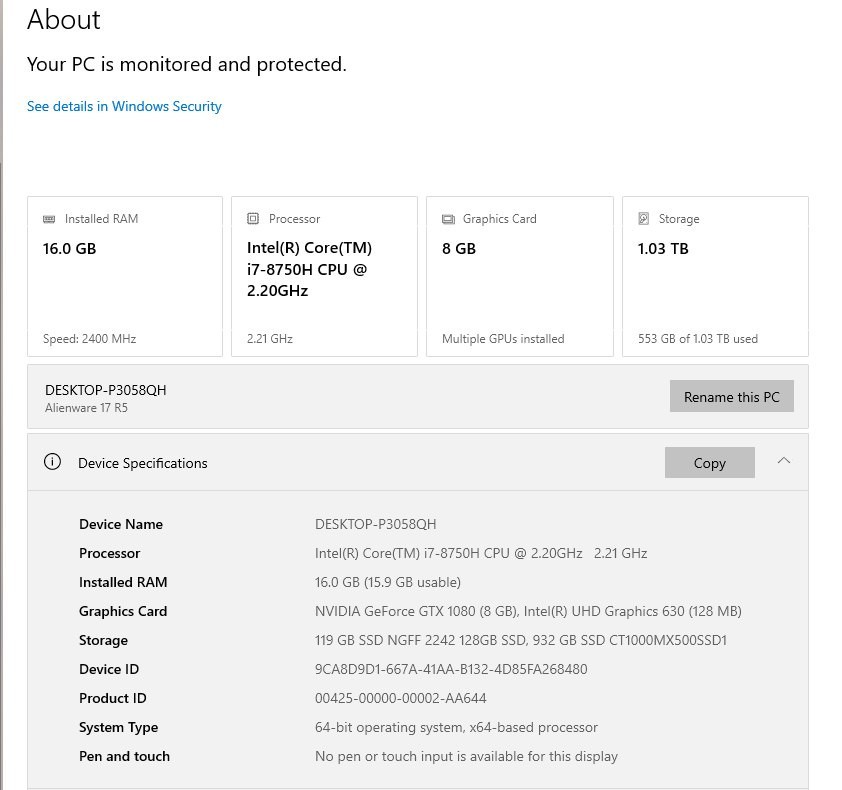The width and height of the screenshot is (842, 790).
Task: Click the Multiple GPUs installed text
Action: [x=503, y=339]
